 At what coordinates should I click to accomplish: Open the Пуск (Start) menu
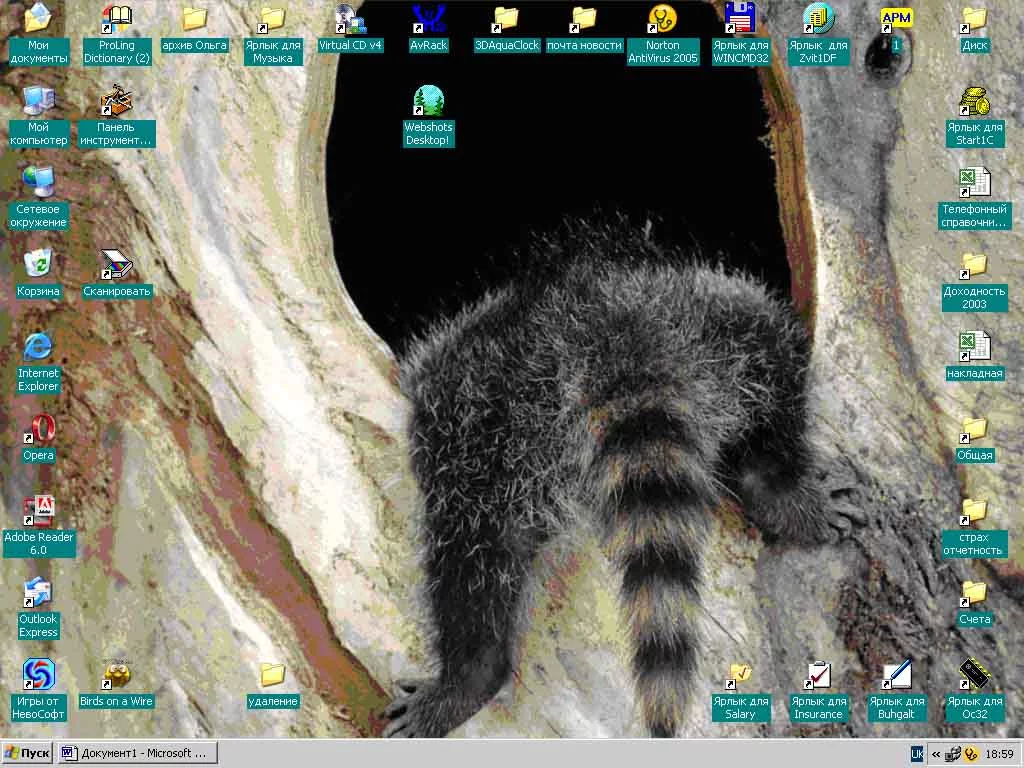coord(28,753)
